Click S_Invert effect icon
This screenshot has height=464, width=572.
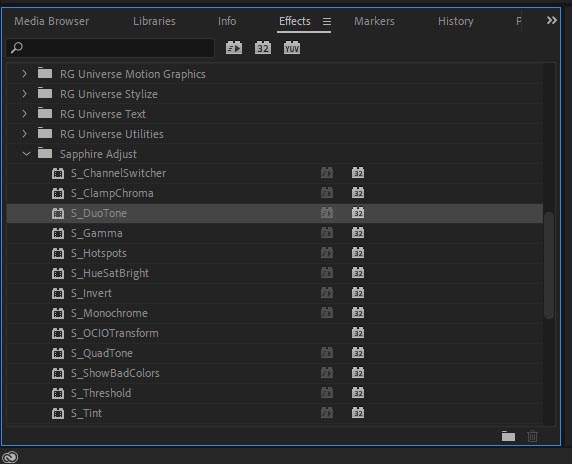point(58,293)
